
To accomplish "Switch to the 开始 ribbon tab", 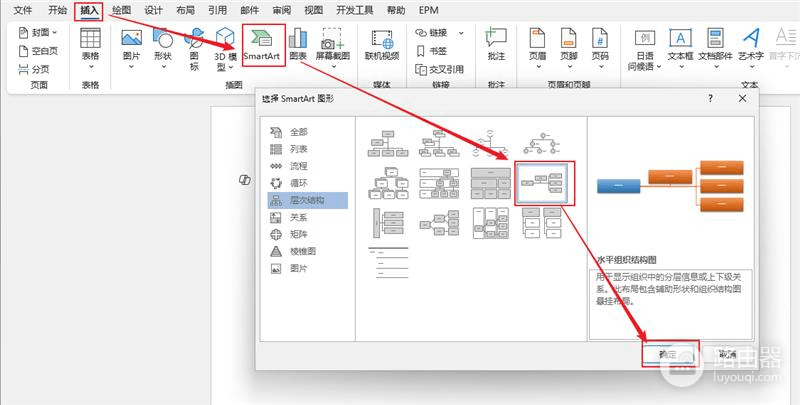I will pyautogui.click(x=57, y=10).
